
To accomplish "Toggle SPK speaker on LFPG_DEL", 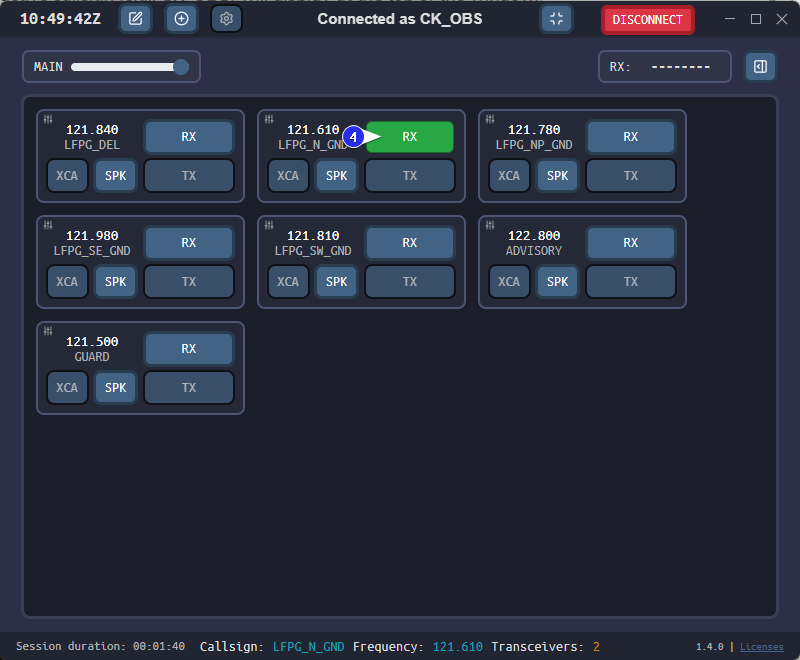I will (x=116, y=175).
